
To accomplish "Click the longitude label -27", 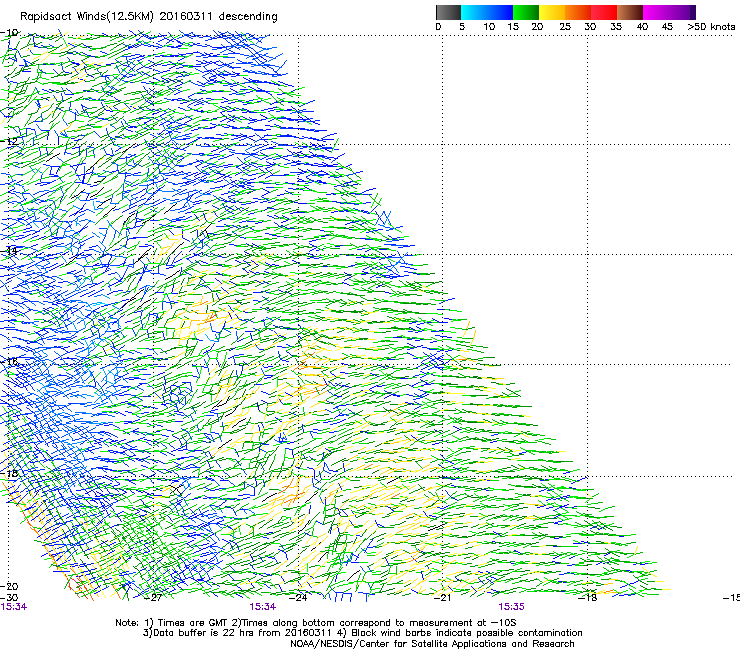I will tap(153, 598).
